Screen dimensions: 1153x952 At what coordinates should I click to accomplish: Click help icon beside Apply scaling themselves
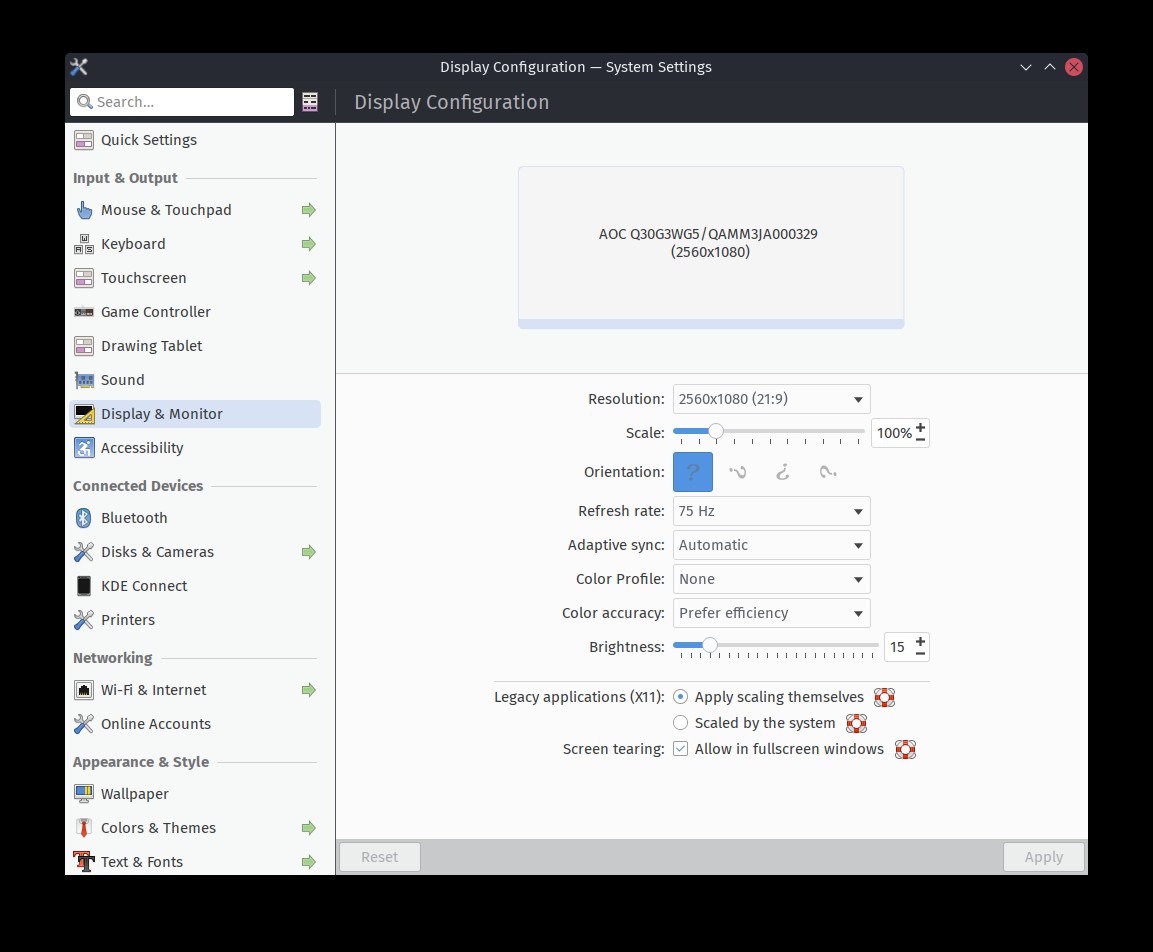(884, 697)
